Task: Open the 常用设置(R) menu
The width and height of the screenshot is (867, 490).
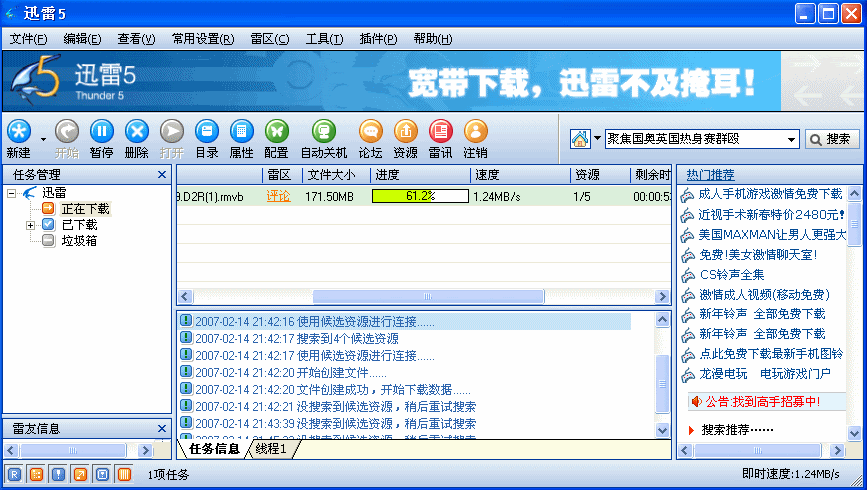Action: click(203, 39)
